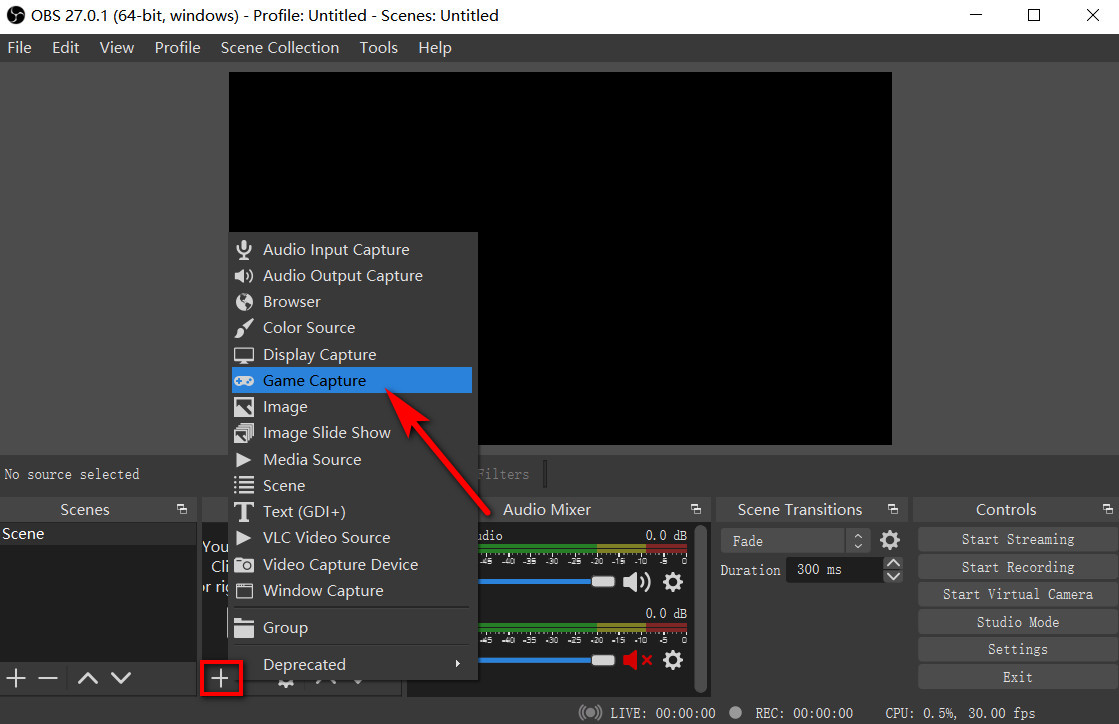The width and height of the screenshot is (1119, 724).
Task: Click the black preview canvas
Action: click(x=560, y=258)
